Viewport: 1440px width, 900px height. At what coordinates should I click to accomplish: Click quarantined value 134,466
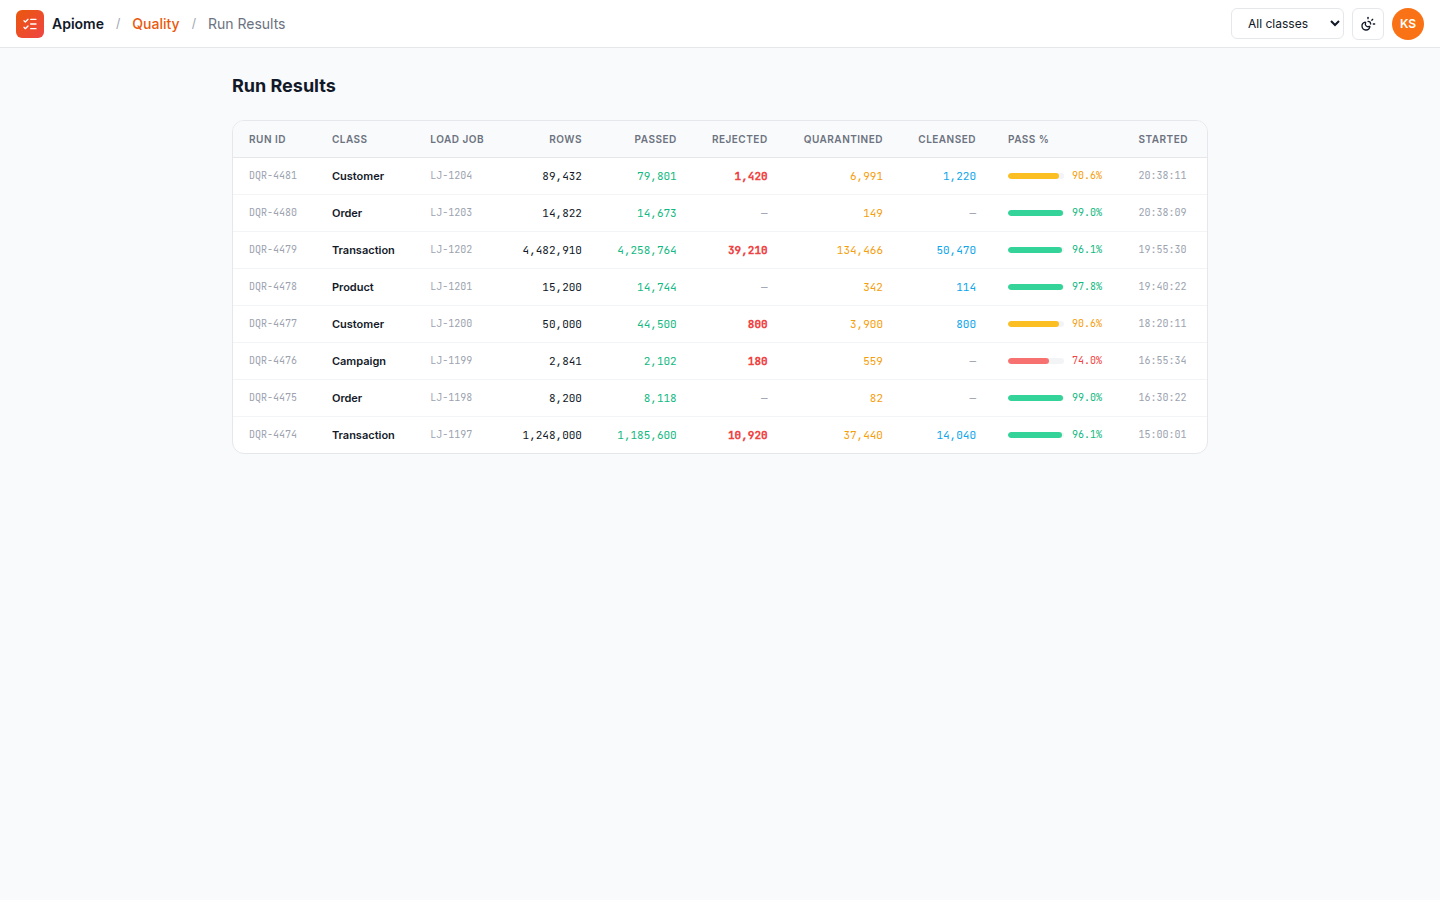tap(860, 250)
